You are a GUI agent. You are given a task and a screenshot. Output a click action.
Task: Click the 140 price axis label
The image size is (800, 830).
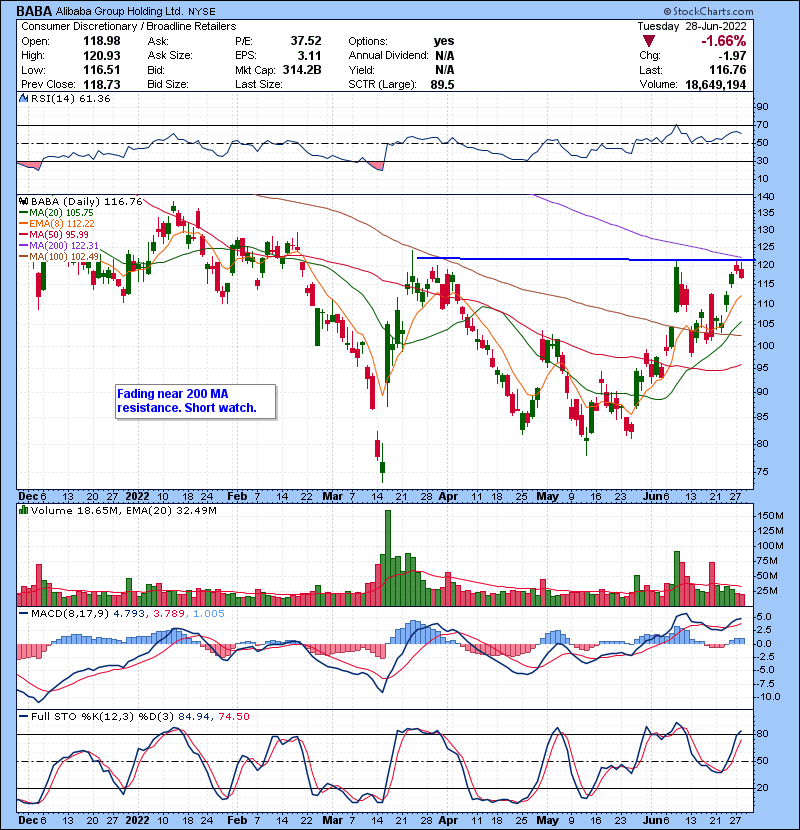(x=766, y=196)
